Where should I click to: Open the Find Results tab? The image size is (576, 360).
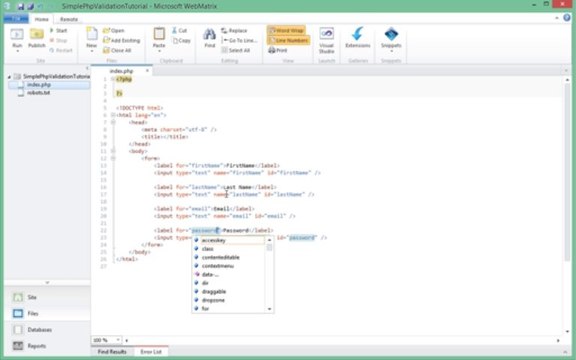point(112,352)
